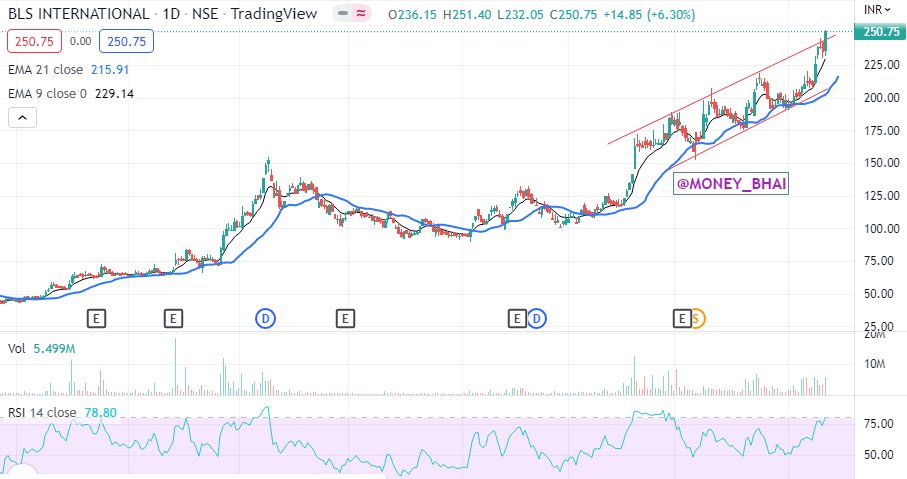Click the D dividend marker paired with an E marker

[x=537, y=318]
